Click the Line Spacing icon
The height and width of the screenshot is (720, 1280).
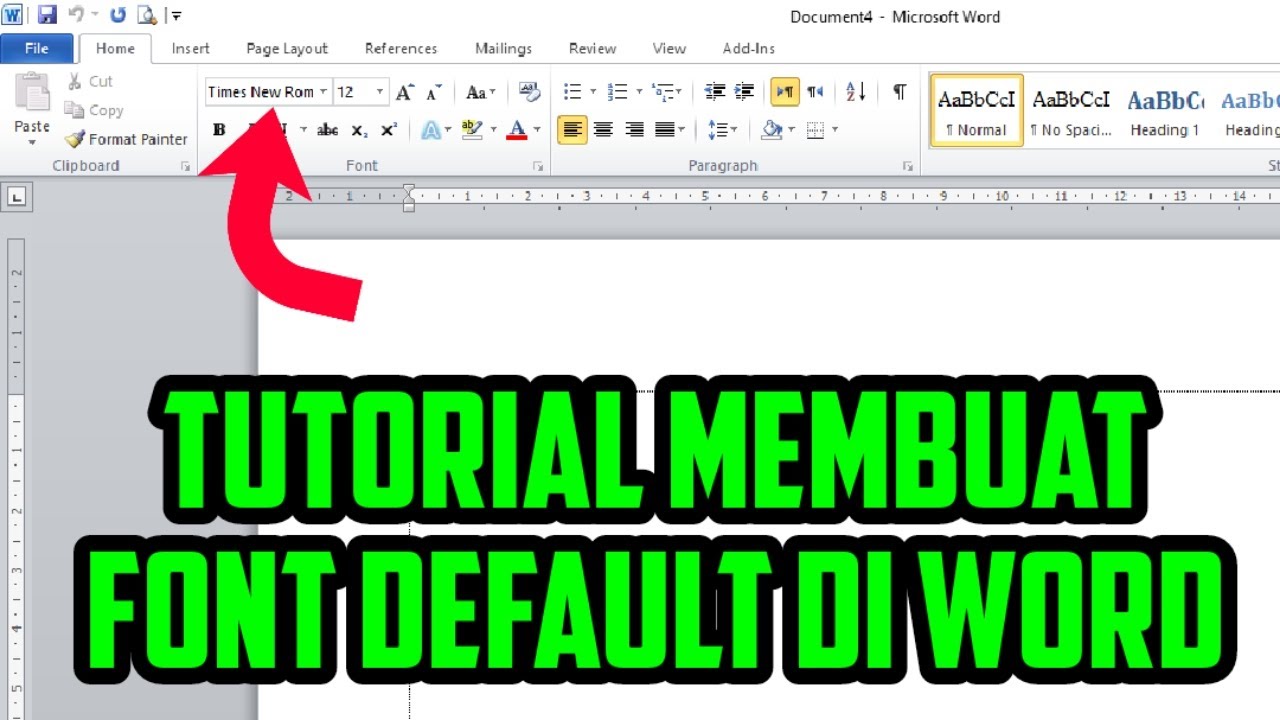(718, 130)
